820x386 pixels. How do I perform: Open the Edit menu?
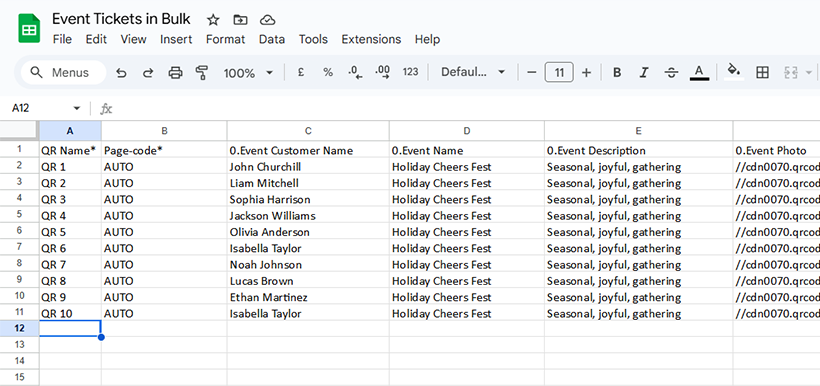96,39
